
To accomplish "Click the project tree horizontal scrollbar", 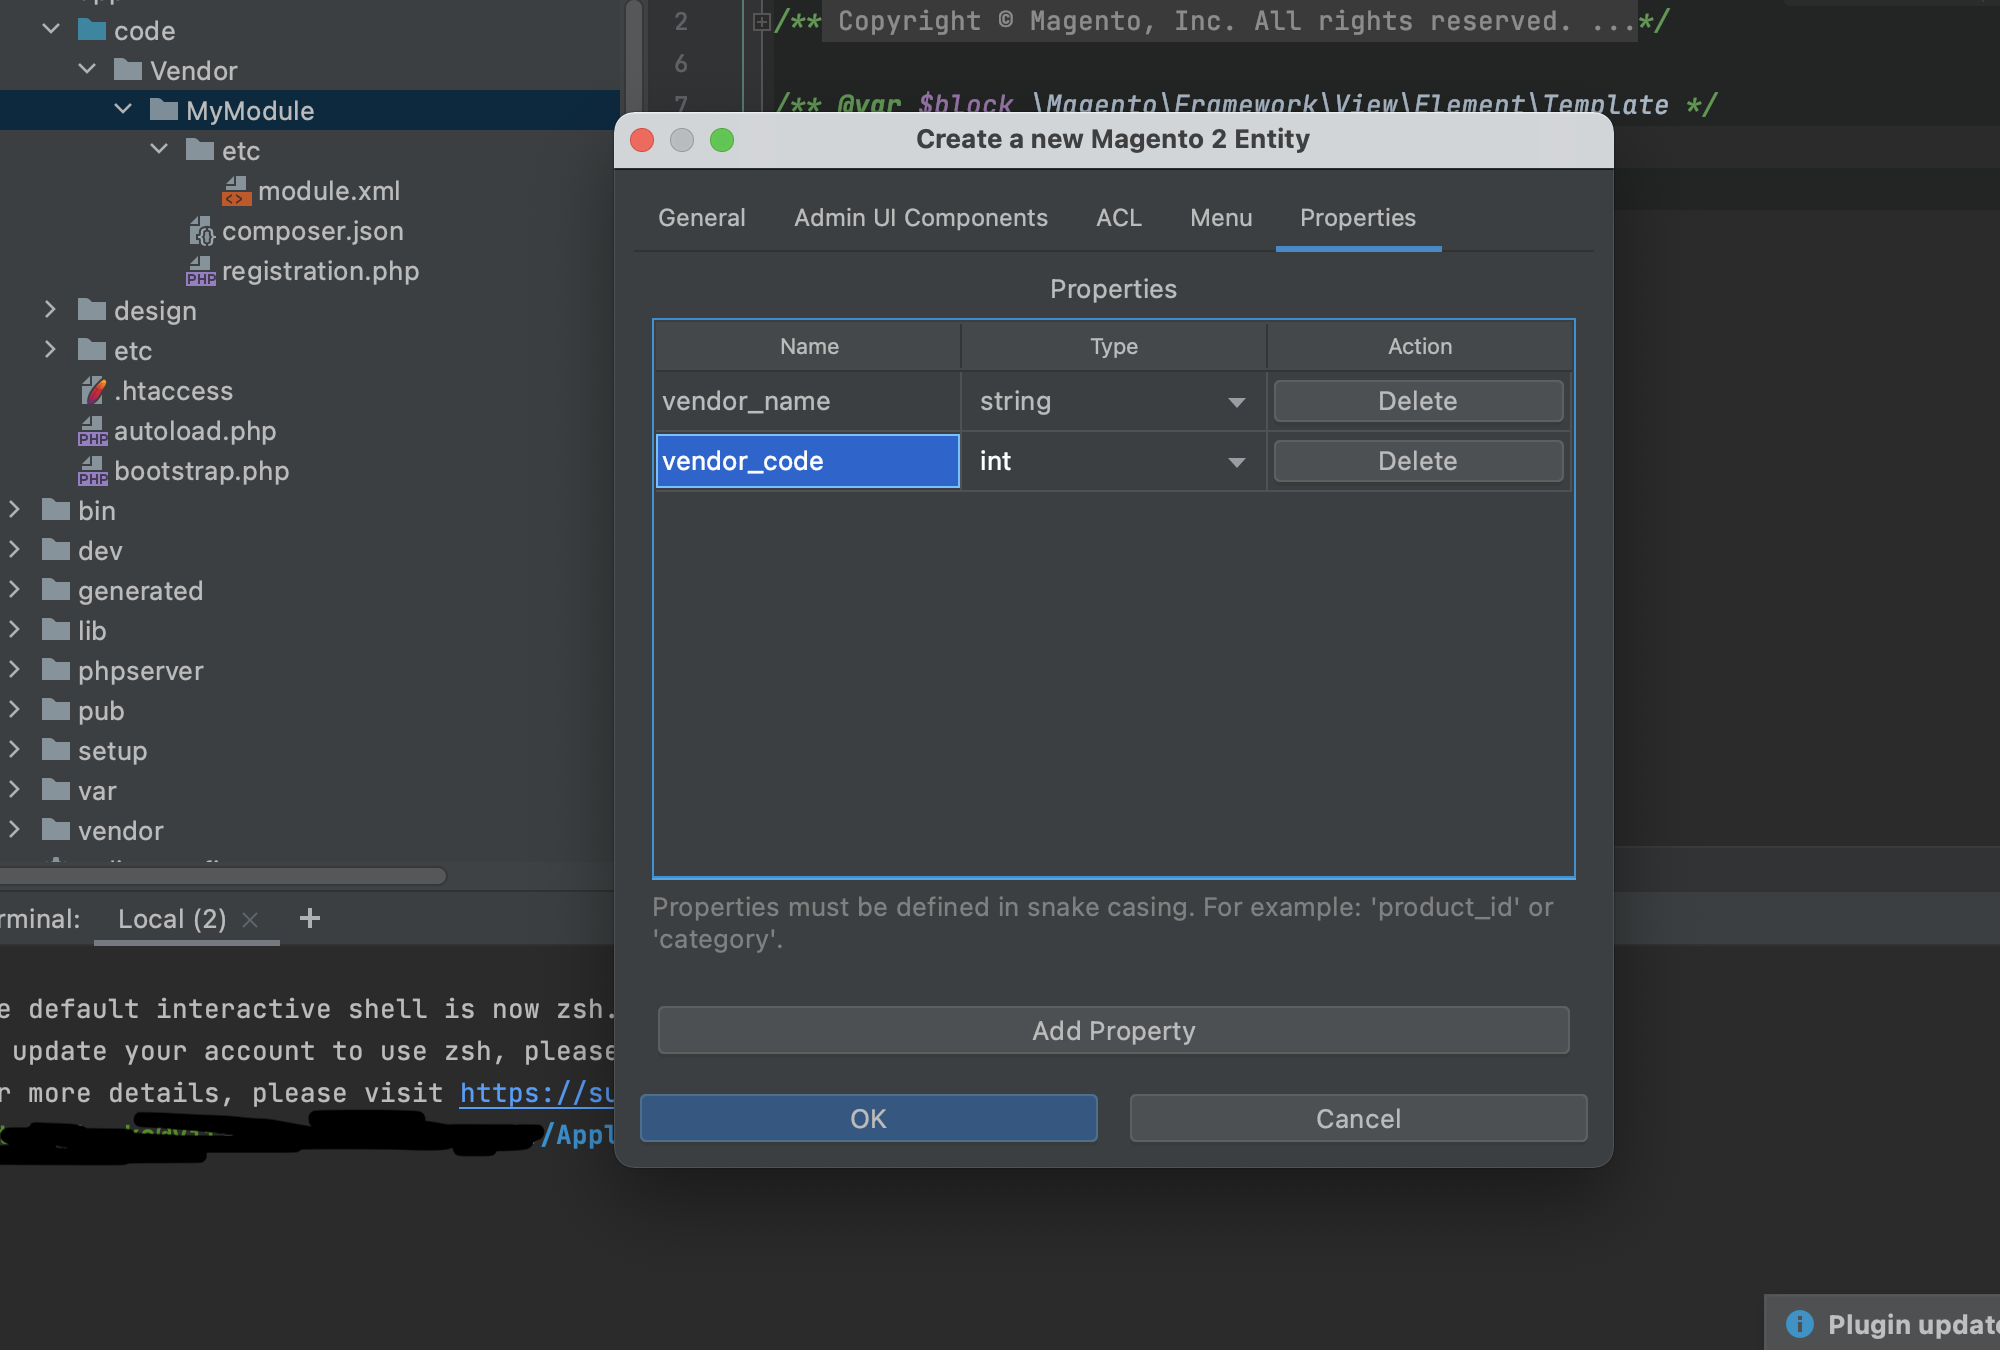I will coord(222,876).
